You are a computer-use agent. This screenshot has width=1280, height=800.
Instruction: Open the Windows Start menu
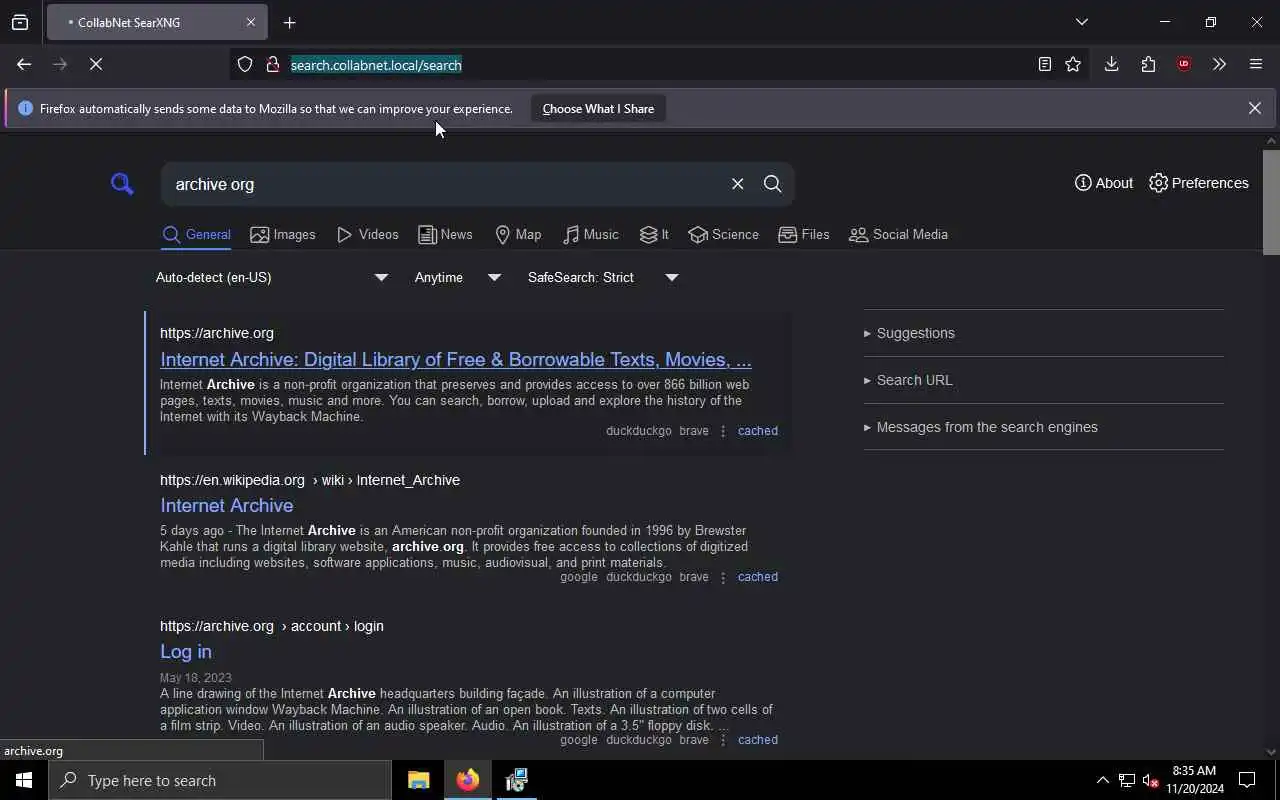24,780
